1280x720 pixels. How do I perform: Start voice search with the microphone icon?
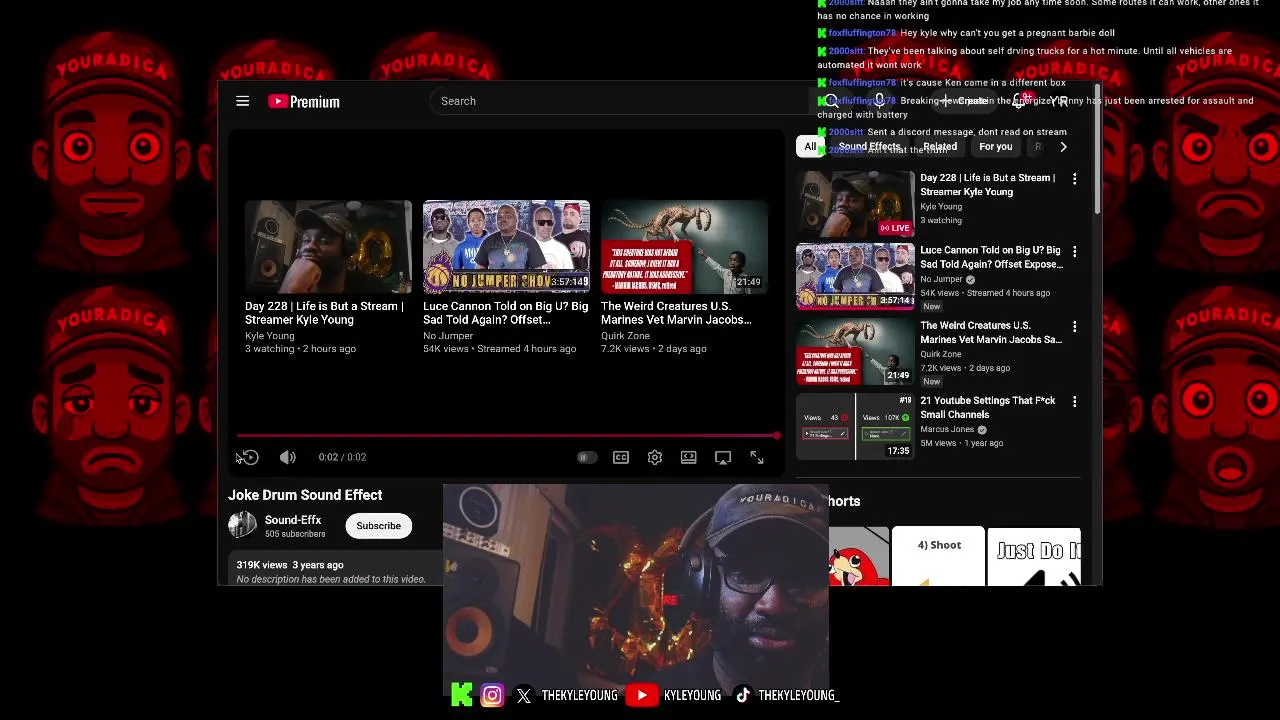click(x=879, y=101)
